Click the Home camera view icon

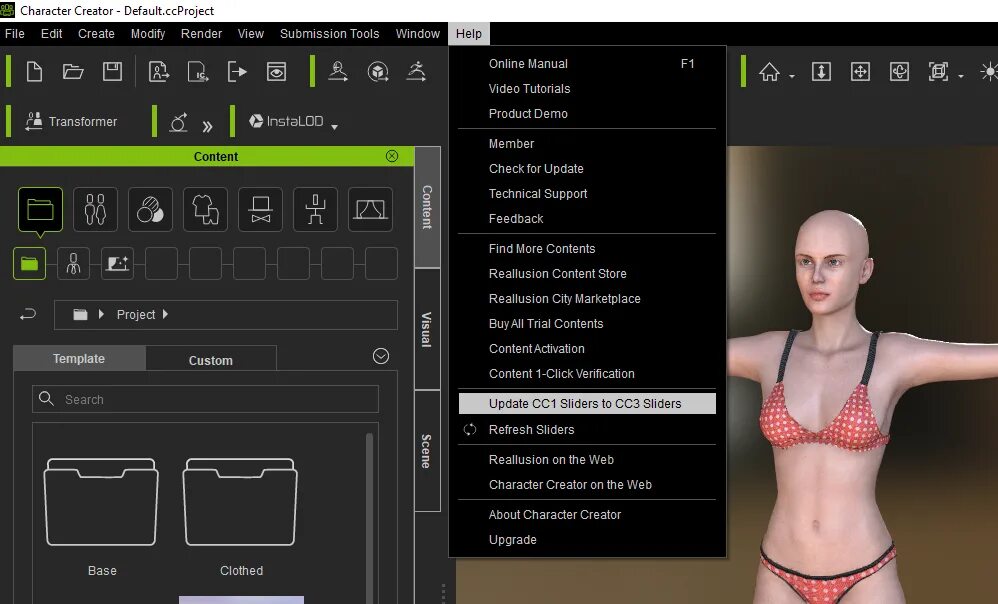(x=769, y=71)
